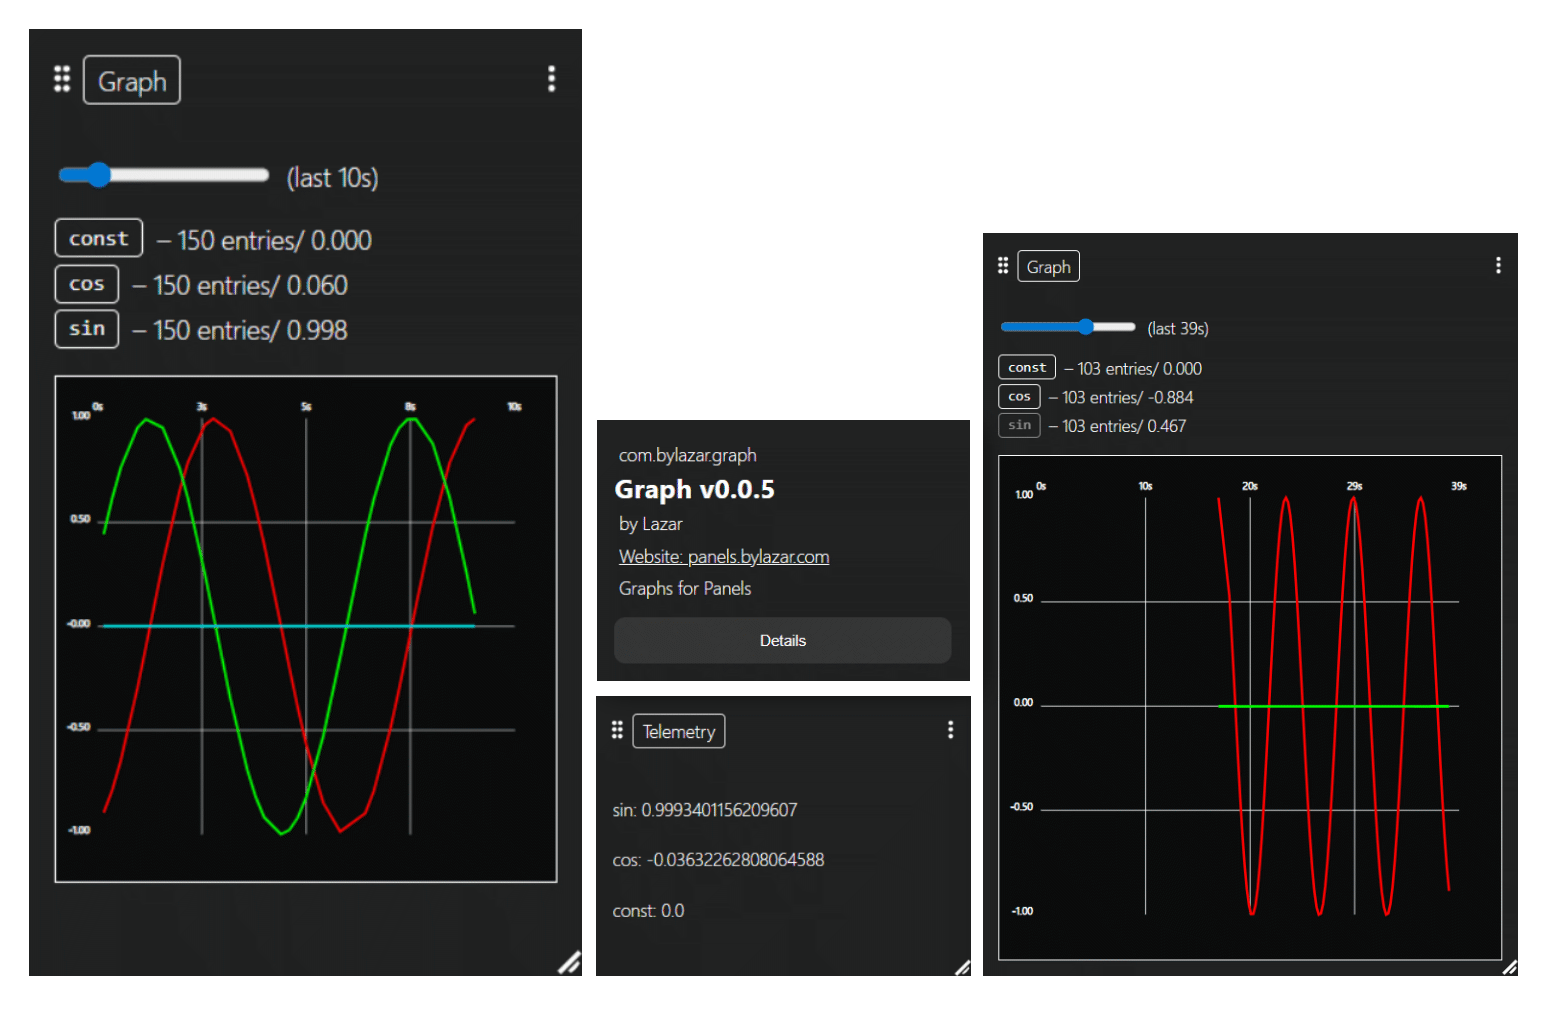The height and width of the screenshot is (1024, 1566).
Task: Click the left graph plot area with sine curves
Action: (x=306, y=629)
